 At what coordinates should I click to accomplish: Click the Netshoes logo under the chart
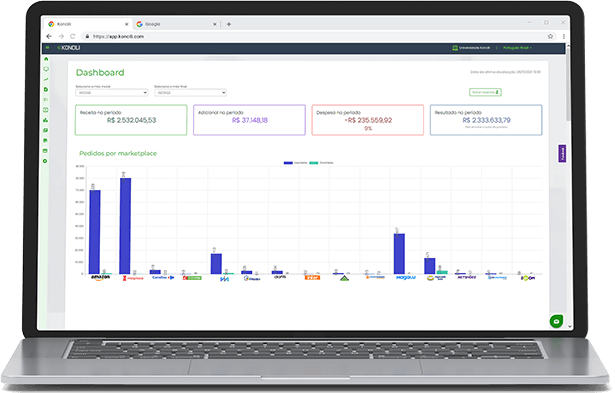(x=467, y=277)
